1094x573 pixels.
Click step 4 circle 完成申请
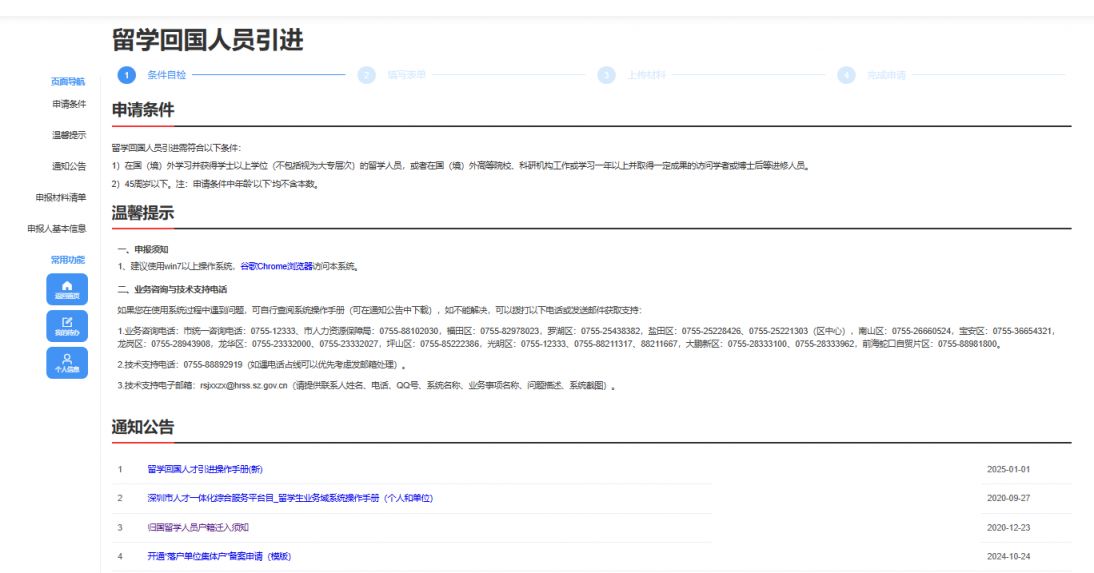(x=847, y=75)
